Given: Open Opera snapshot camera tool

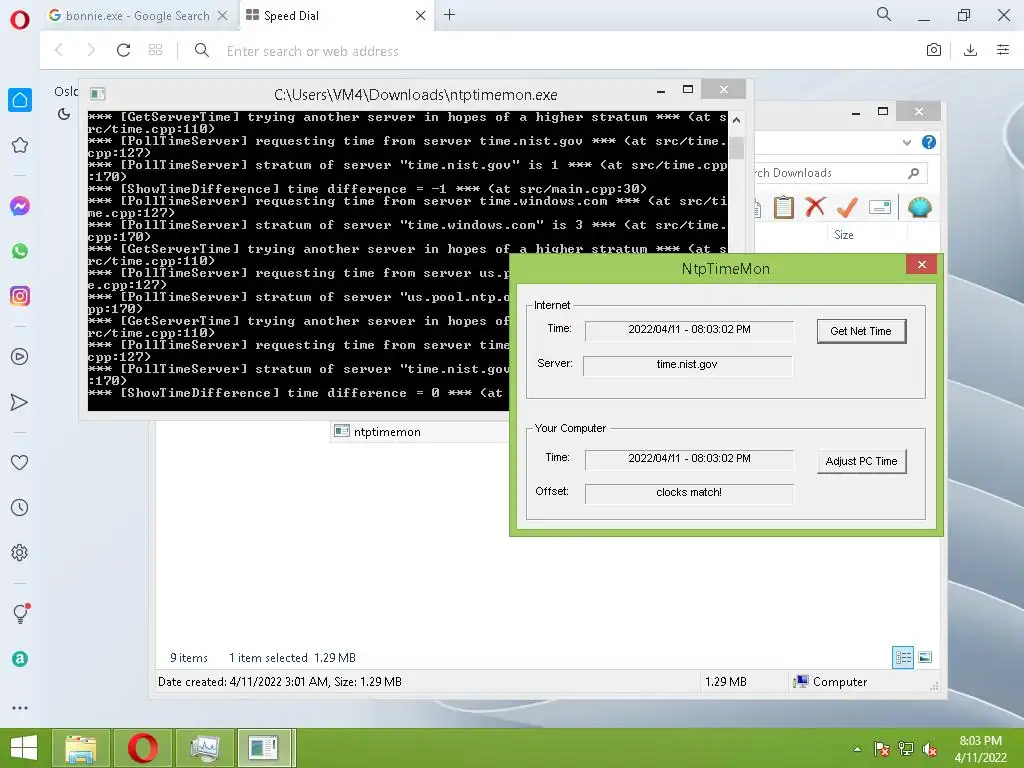Looking at the screenshot, I should (934, 50).
